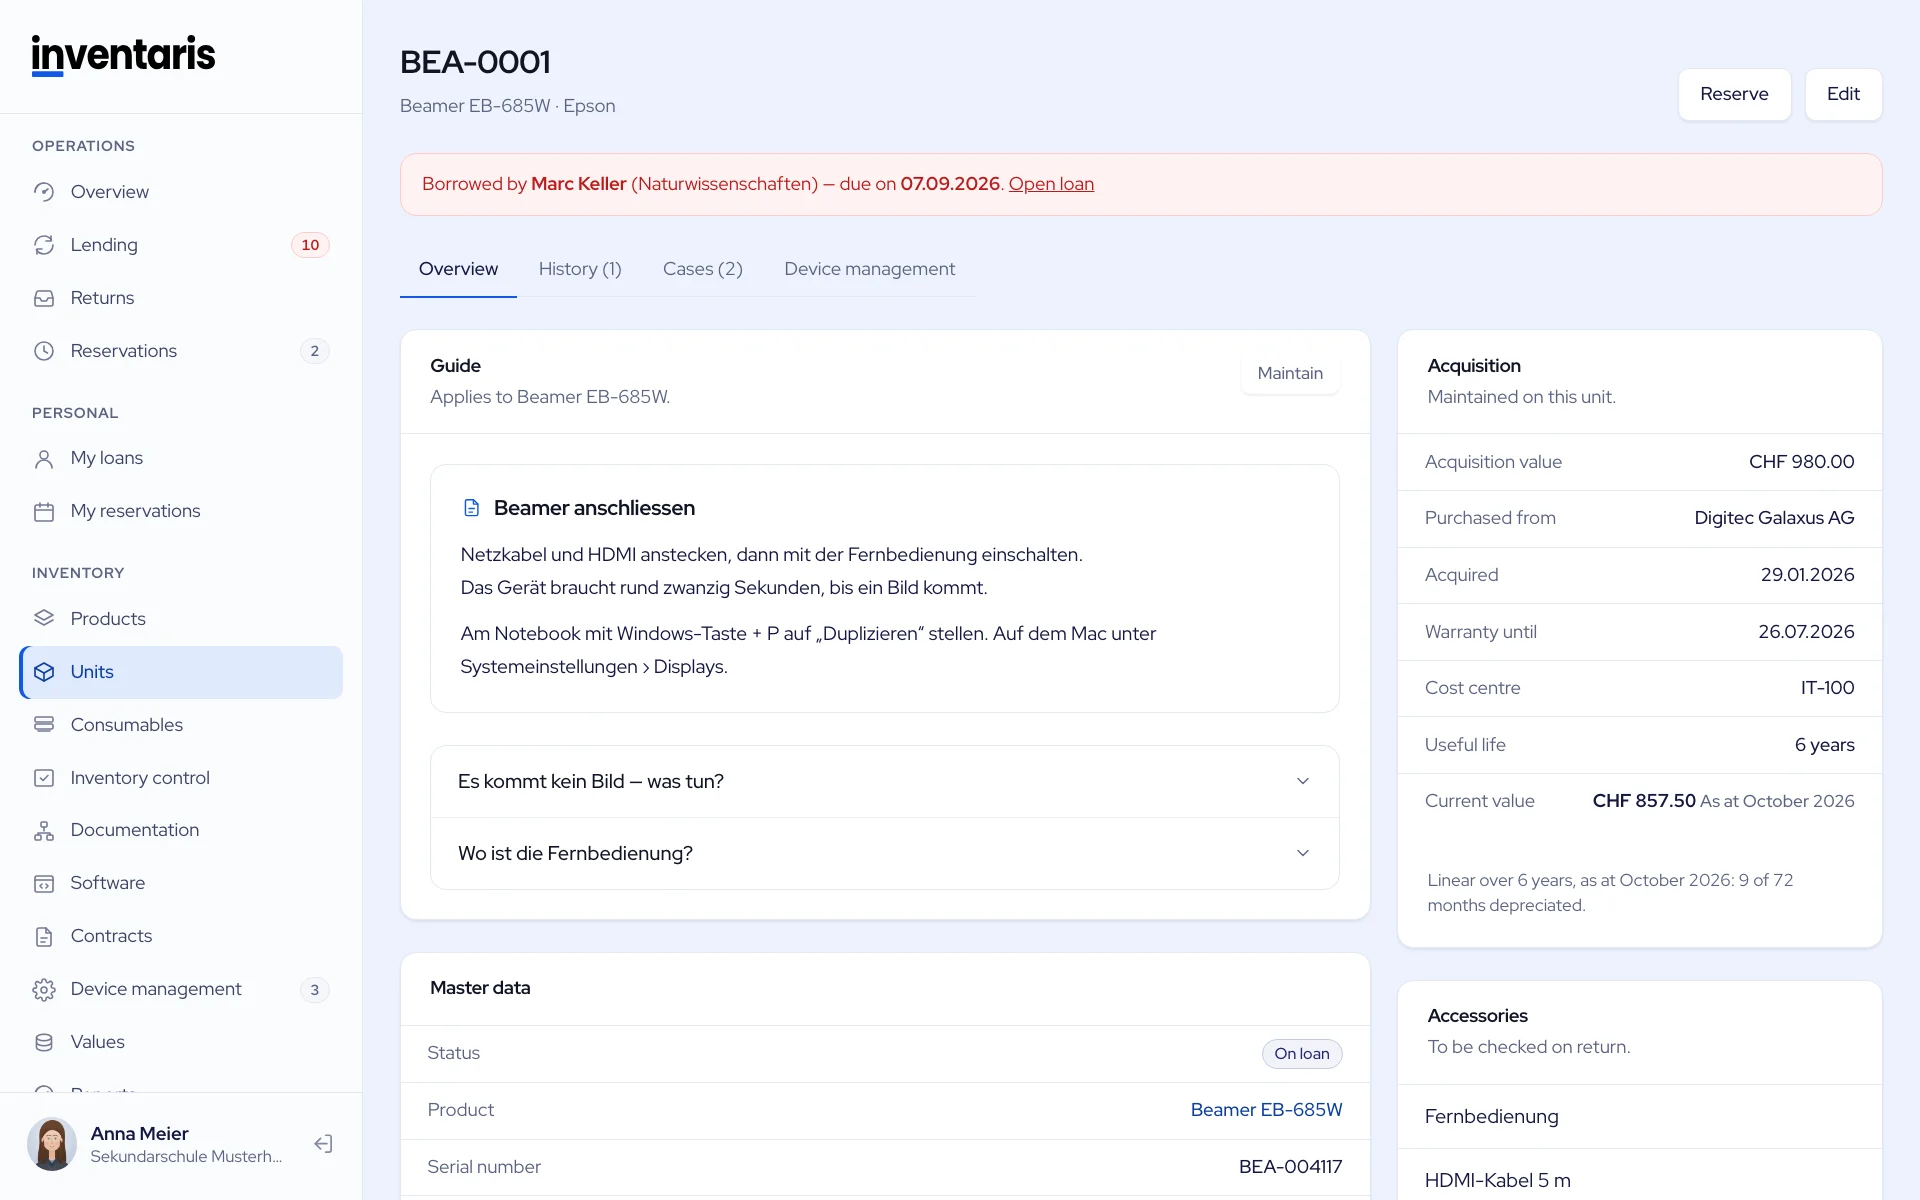
Task: Click the logout icon beside Anna Meier
Action: (x=323, y=1144)
